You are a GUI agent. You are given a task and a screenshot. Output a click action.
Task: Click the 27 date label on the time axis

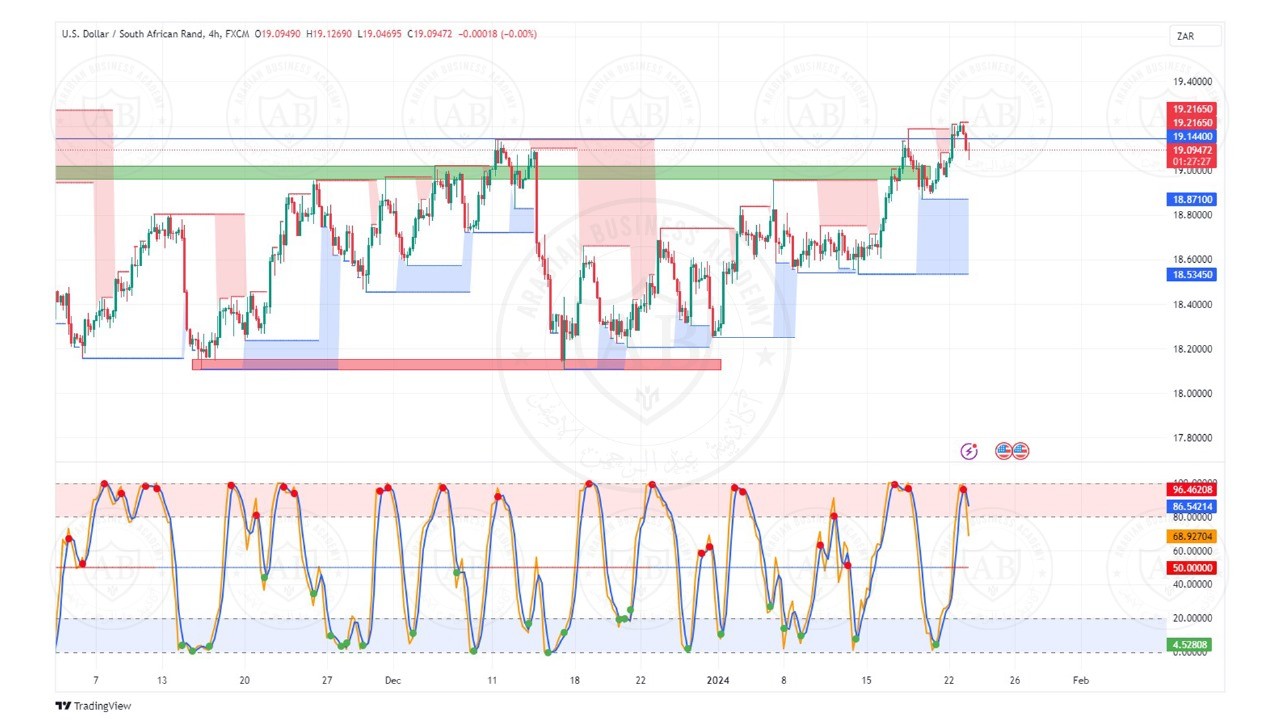point(327,680)
